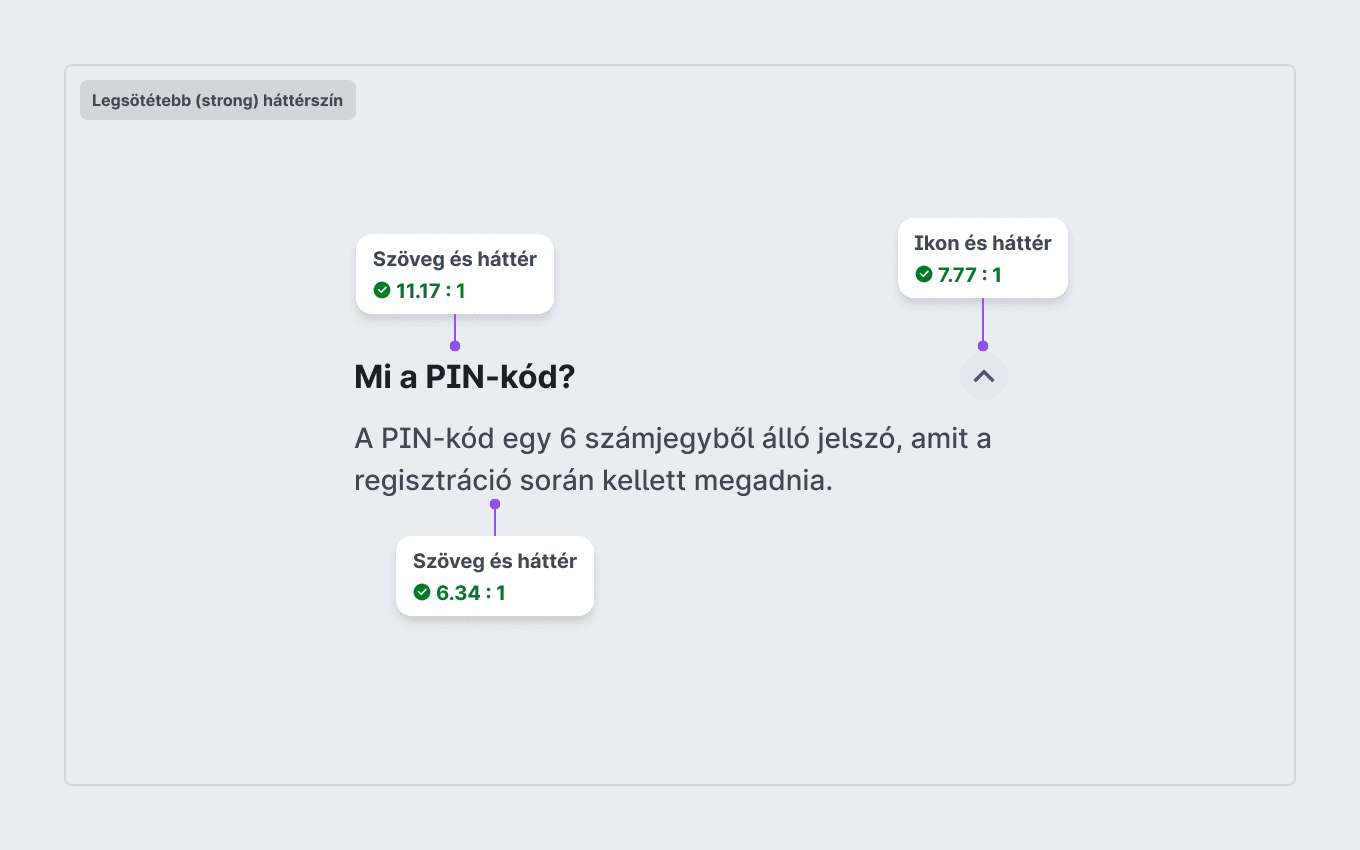
Task: Select the 'Legsötétebb (strong) háttérszín' label tag
Action: click(x=218, y=100)
